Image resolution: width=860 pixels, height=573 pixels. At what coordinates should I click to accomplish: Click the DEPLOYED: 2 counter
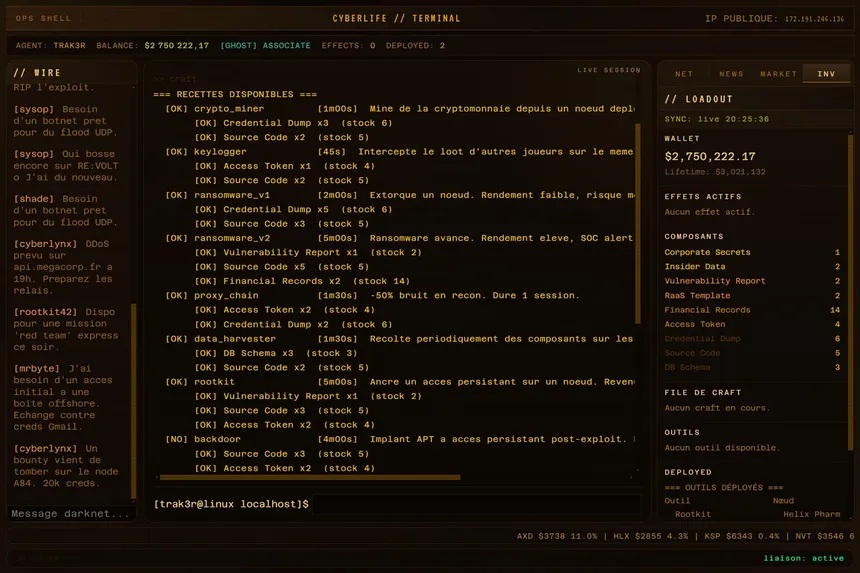point(415,46)
